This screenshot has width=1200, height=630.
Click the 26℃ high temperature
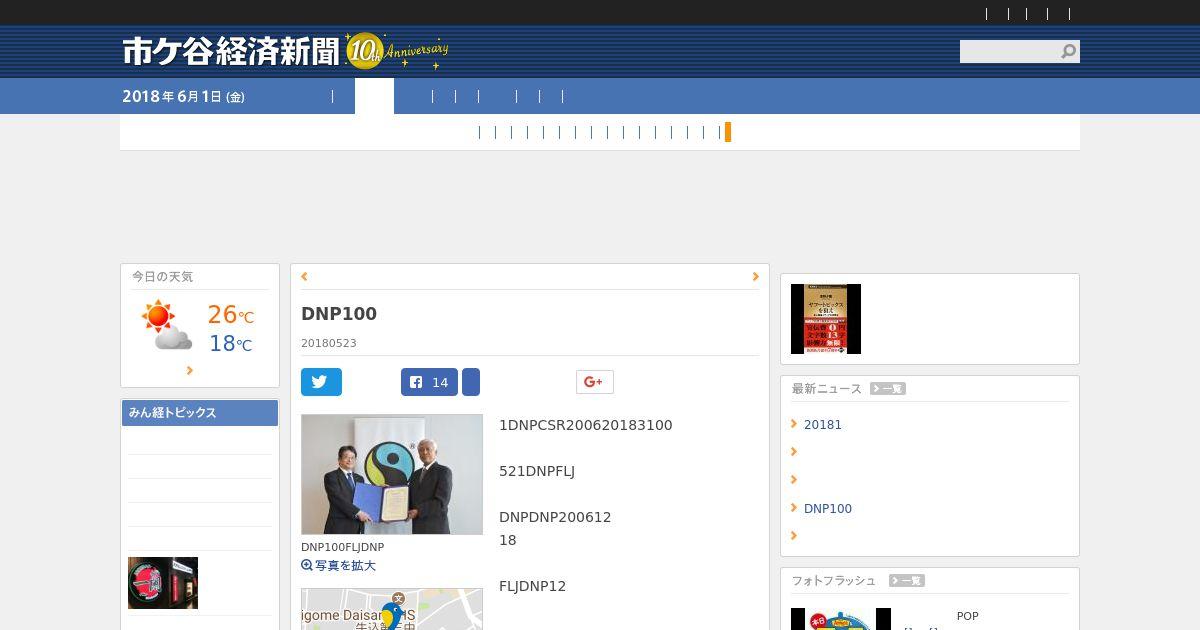[x=230, y=315]
